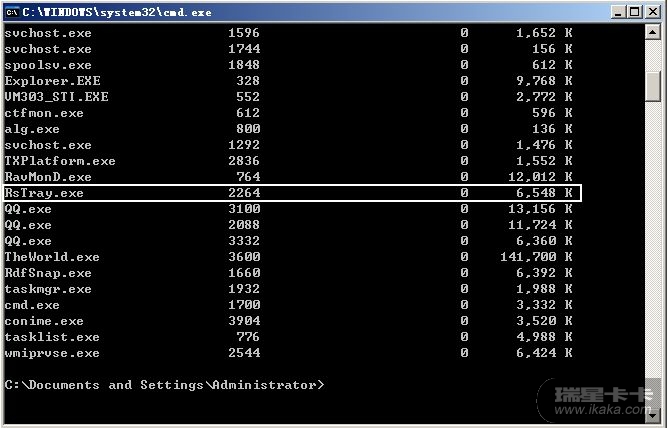Click tasklist.exe process name
The height and width of the screenshot is (428, 668).
pyautogui.click(x=52, y=337)
